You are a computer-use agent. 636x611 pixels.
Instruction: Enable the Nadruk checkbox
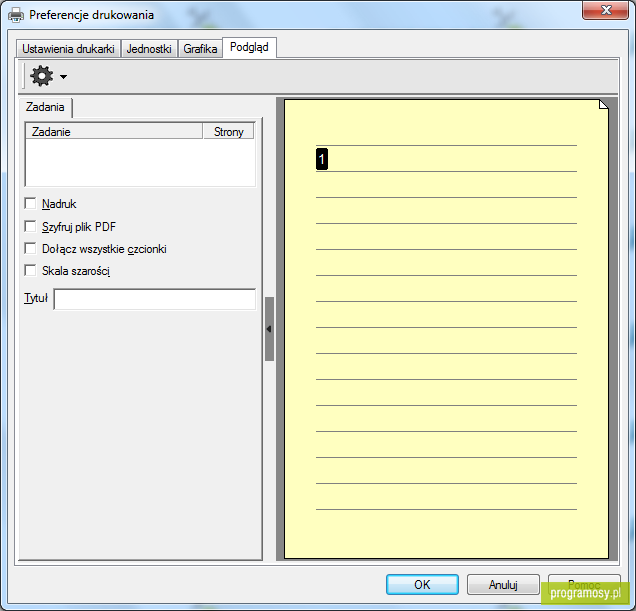(30, 203)
